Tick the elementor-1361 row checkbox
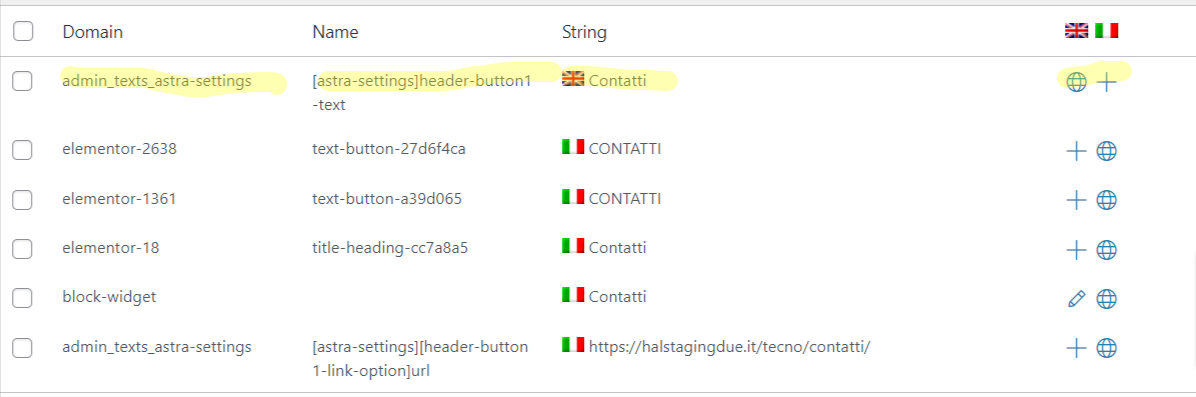 (x=23, y=200)
